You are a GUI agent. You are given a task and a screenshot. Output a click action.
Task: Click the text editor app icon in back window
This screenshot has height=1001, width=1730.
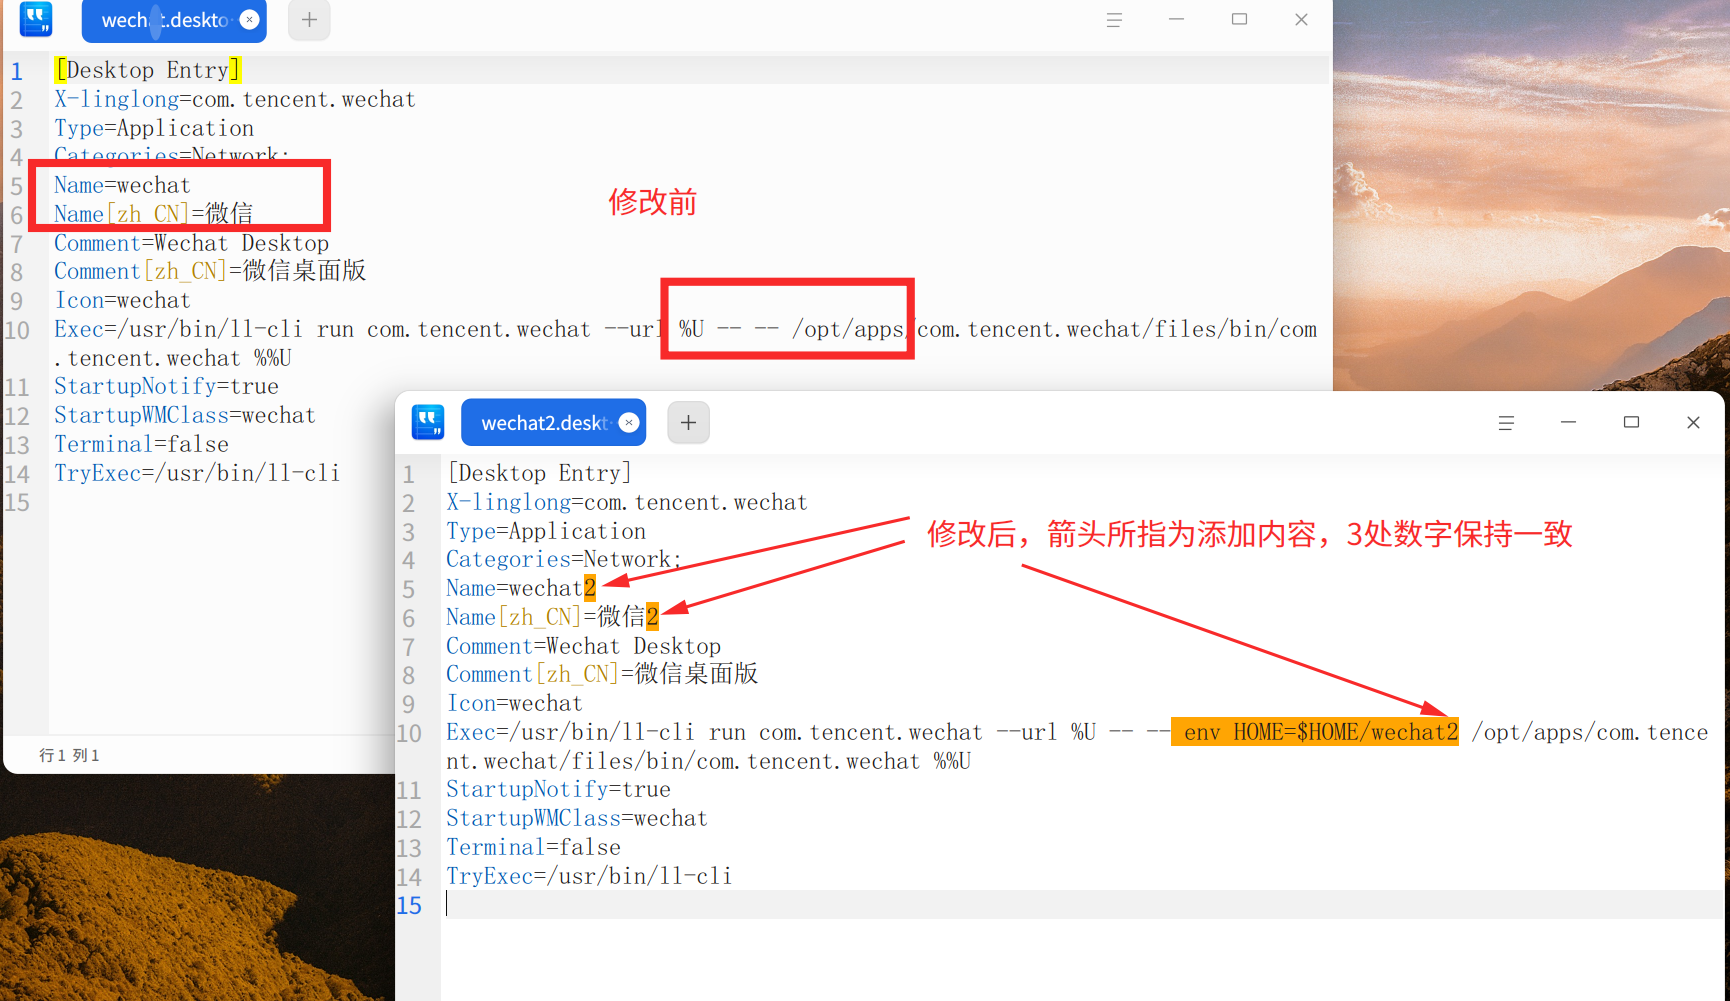click(x=36, y=18)
